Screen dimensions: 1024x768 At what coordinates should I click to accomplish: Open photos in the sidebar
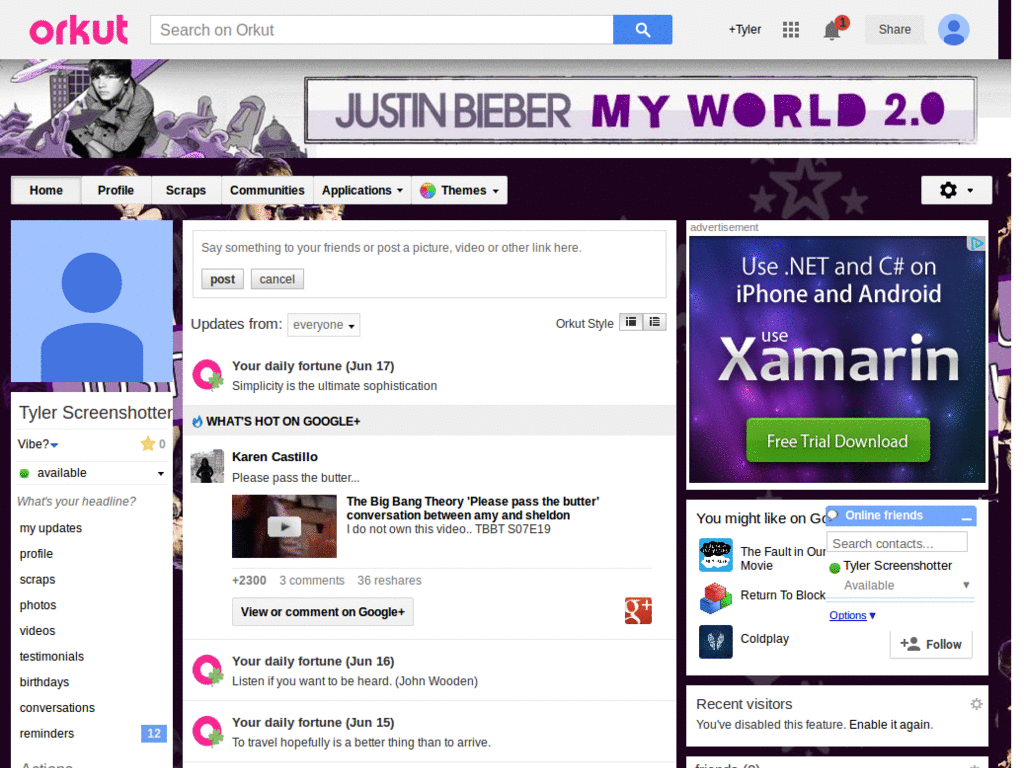click(x=38, y=605)
